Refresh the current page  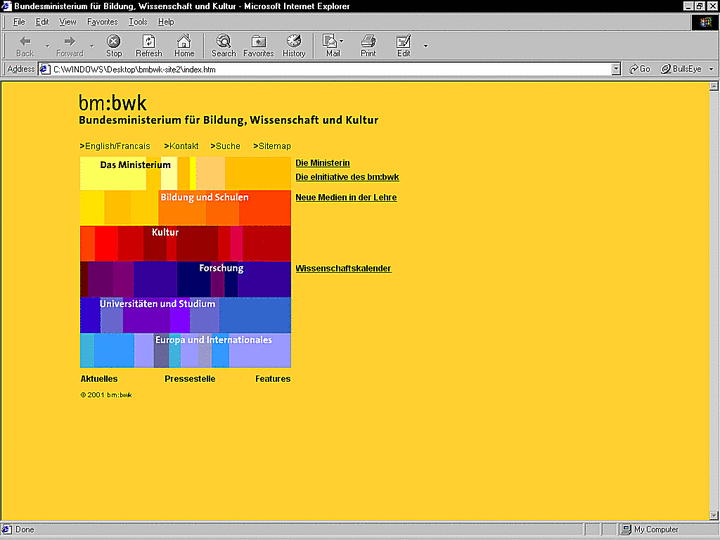pos(149,45)
